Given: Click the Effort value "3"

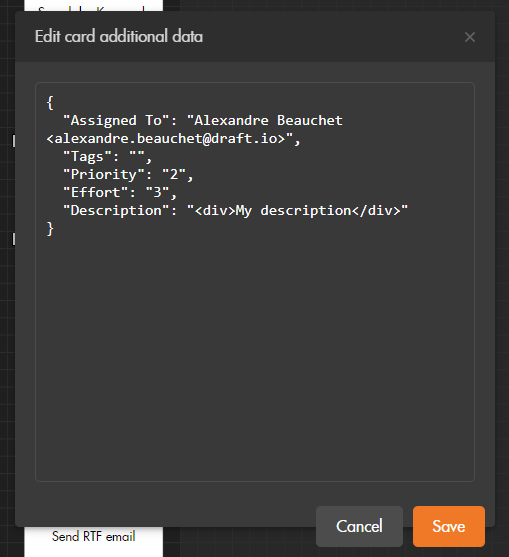Looking at the screenshot, I should (157, 193).
